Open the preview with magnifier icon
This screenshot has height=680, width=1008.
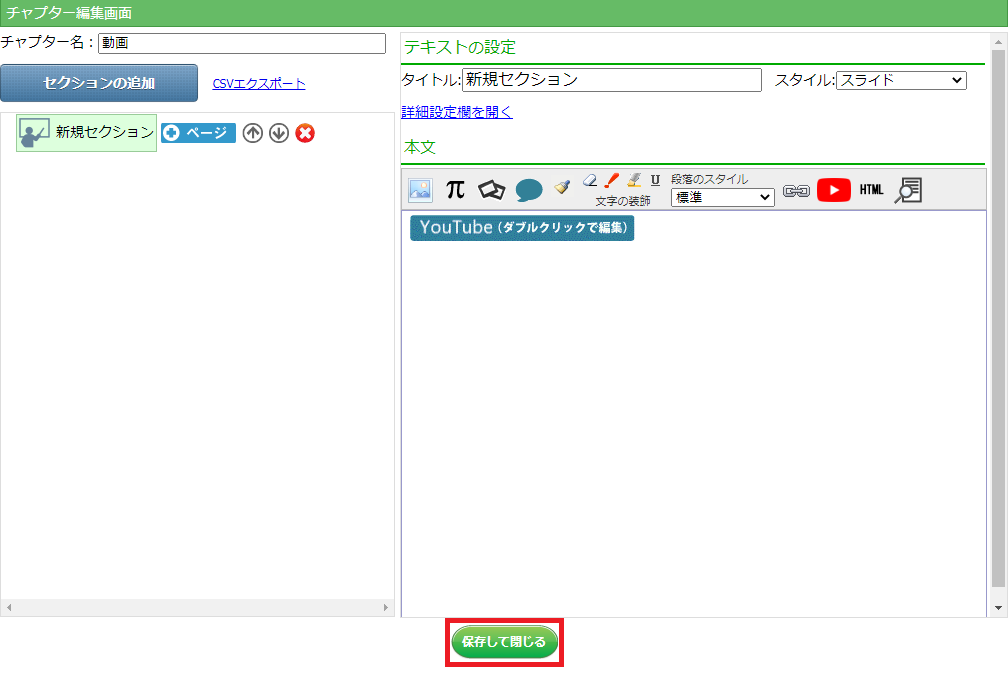click(x=908, y=190)
